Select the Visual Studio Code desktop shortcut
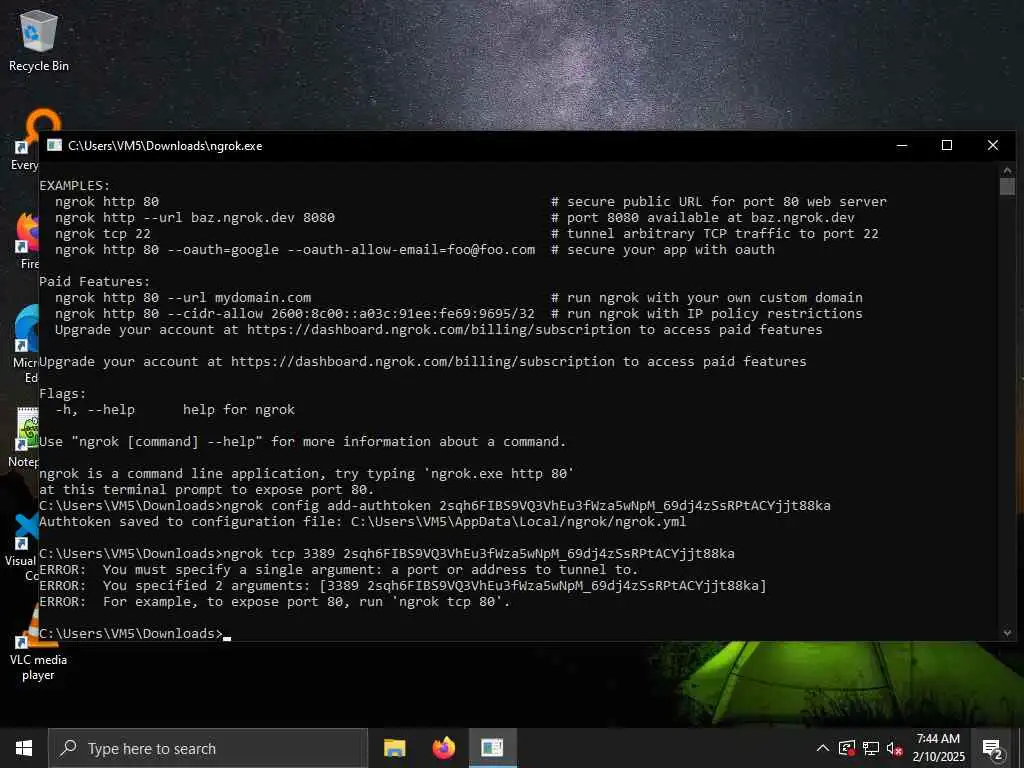Screen dimensions: 1024x768 pos(22,547)
